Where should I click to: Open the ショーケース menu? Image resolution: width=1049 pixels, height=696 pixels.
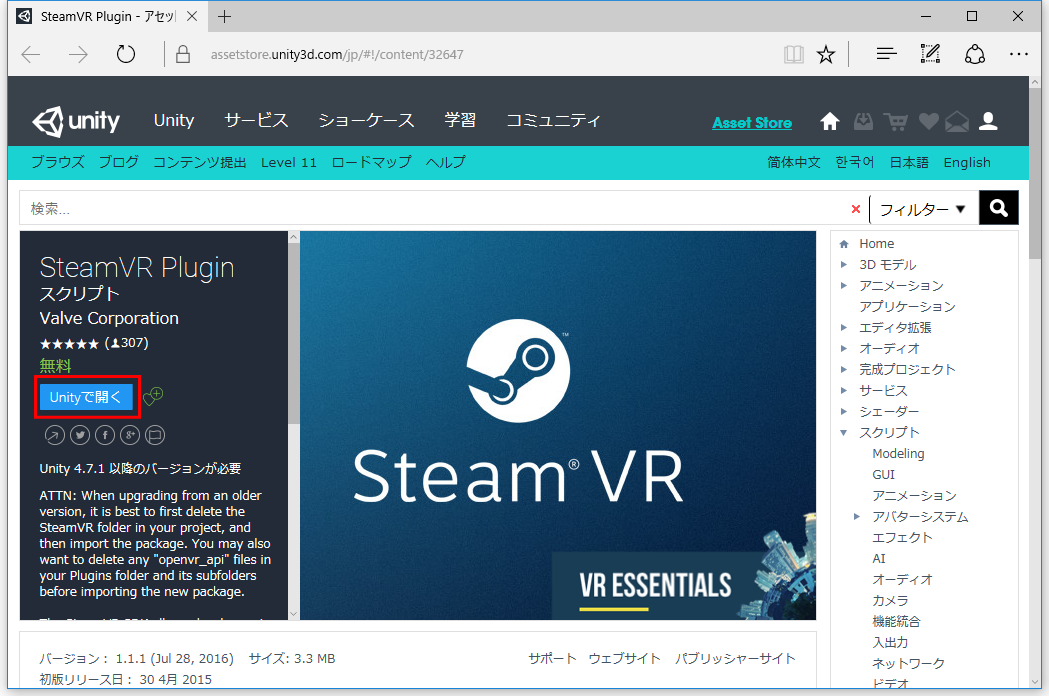pos(366,120)
